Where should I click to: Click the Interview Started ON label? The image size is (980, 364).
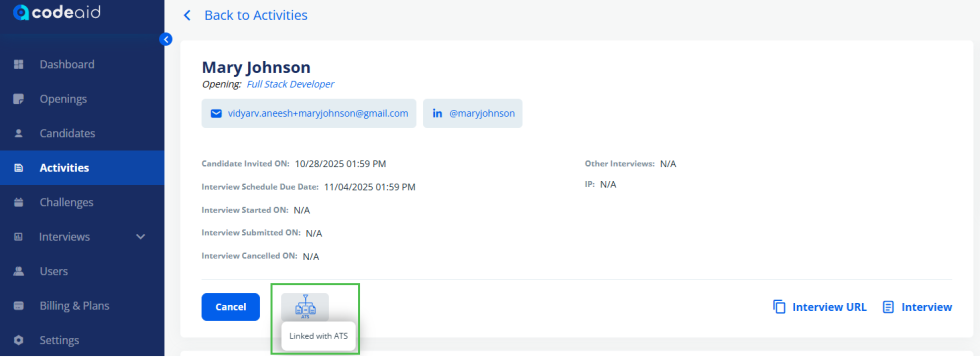[246, 210]
